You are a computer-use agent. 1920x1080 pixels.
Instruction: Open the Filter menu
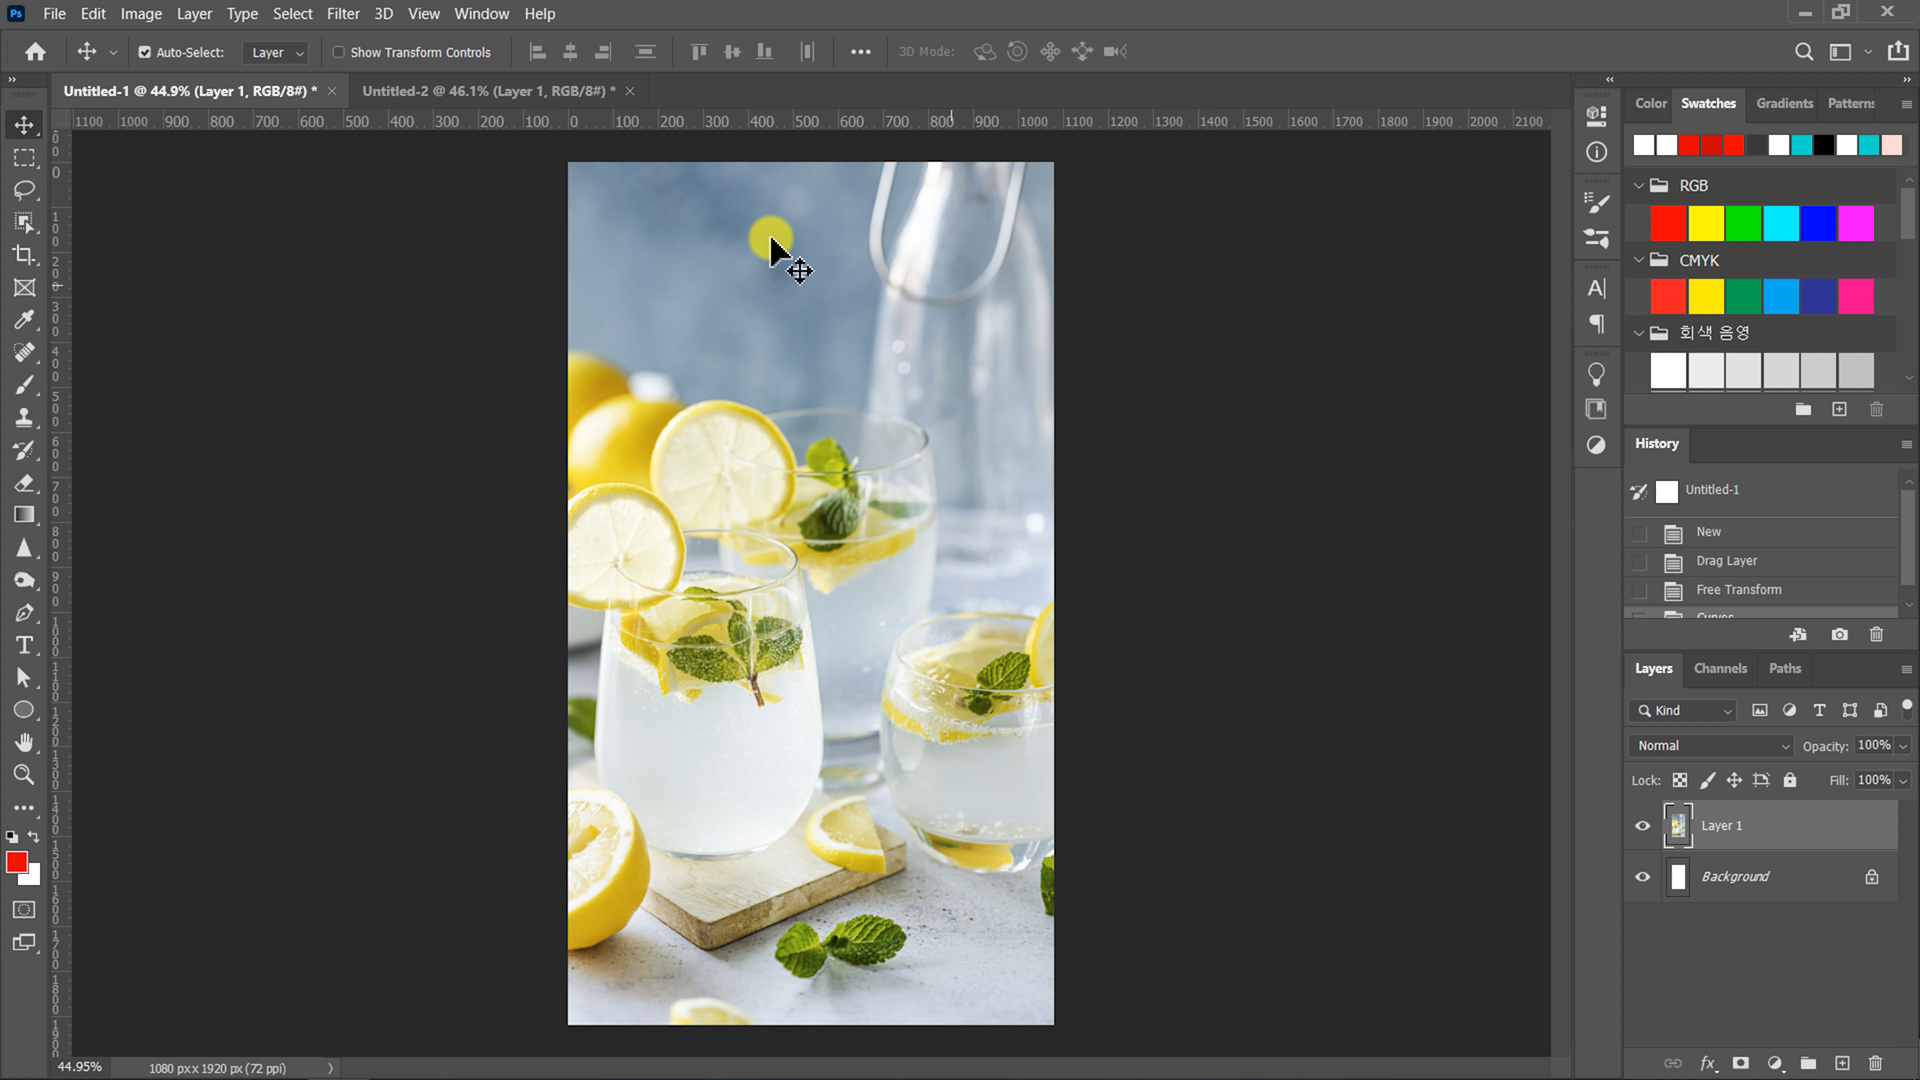(342, 14)
